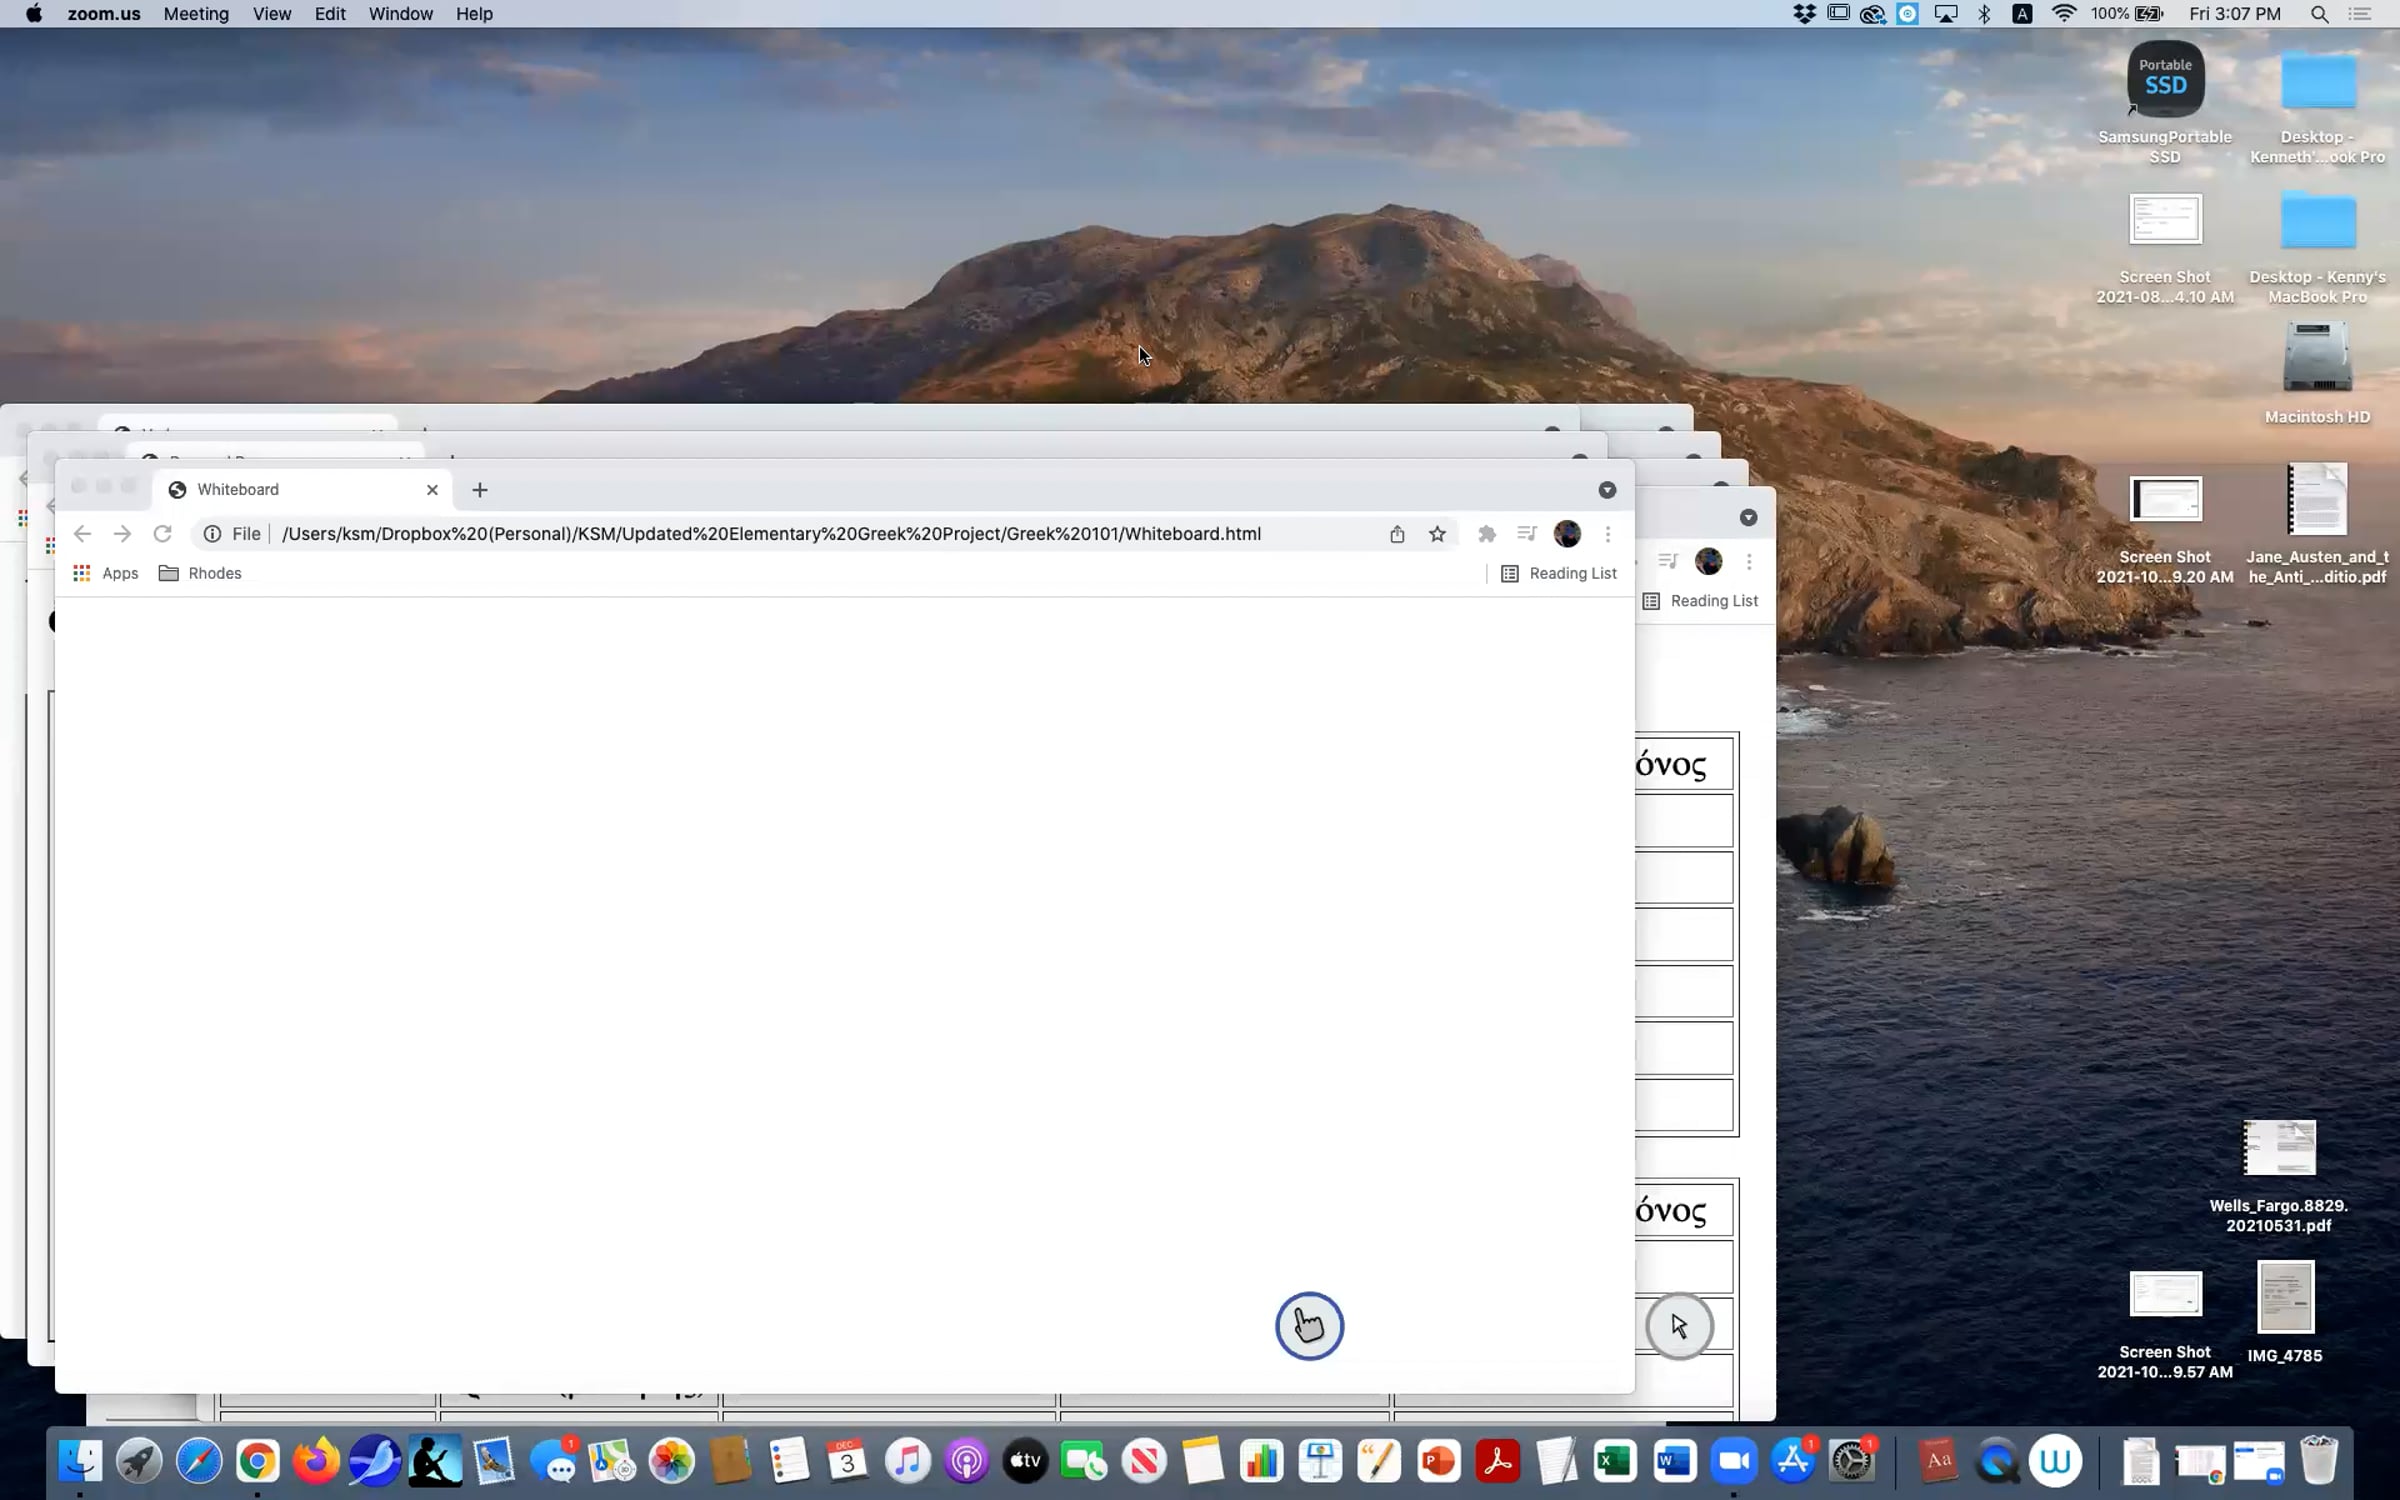This screenshot has height=1500, width=2400.
Task: Open Reading List in Whiteboard window
Action: tap(1559, 573)
